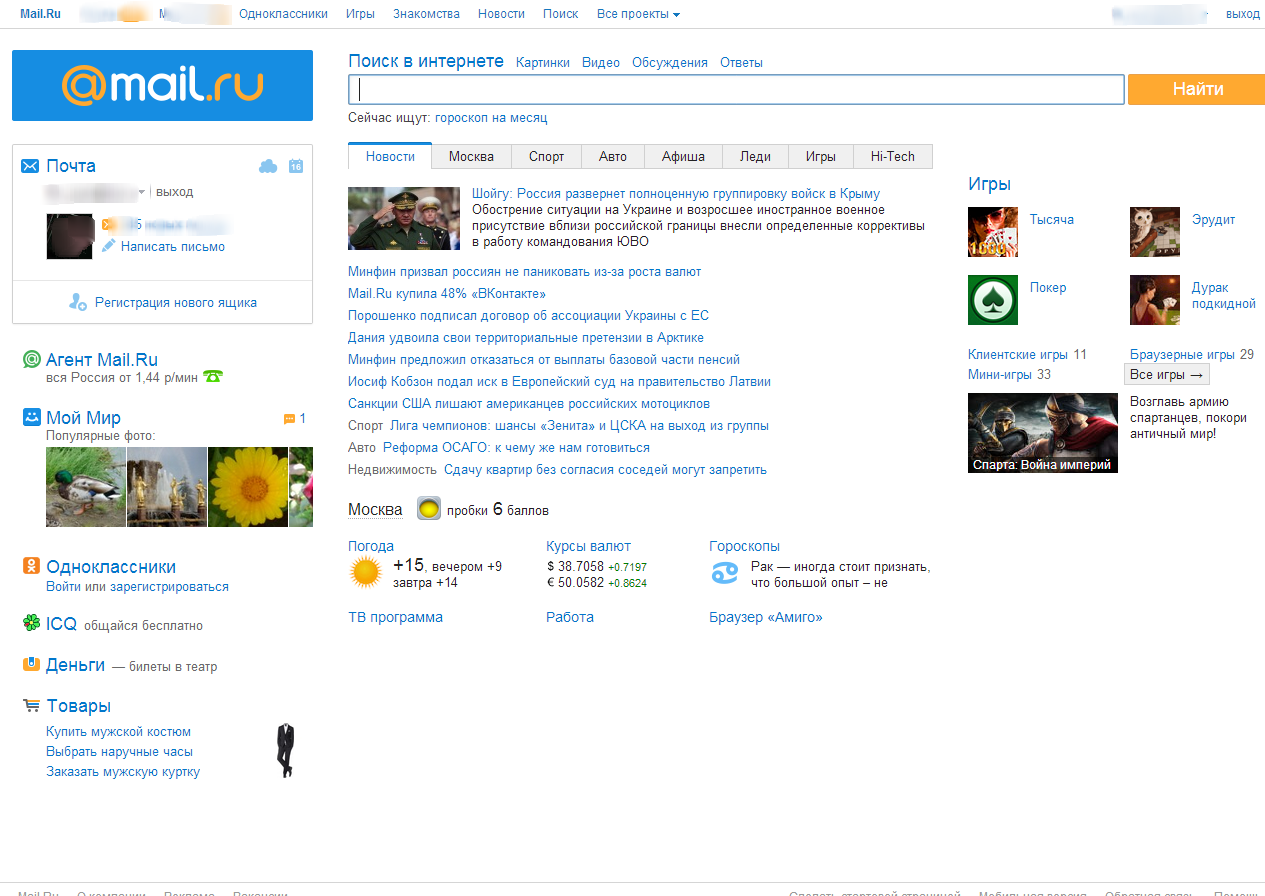1265x896 pixels.
Task: Open news Mail.Ru купила 48% «ВКонтакте»
Action: click(x=447, y=293)
